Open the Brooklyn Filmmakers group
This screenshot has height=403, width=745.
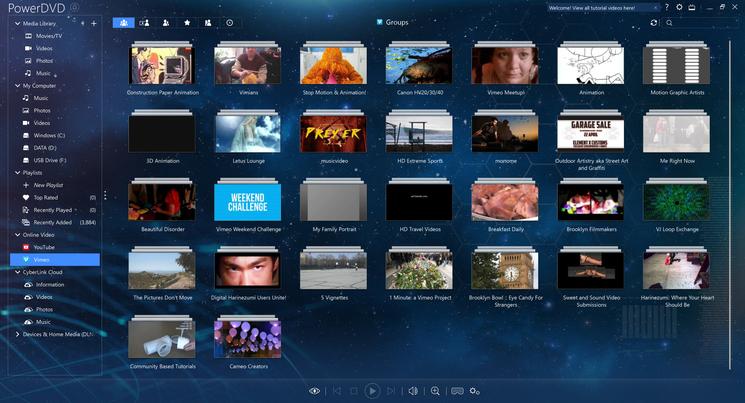click(591, 205)
